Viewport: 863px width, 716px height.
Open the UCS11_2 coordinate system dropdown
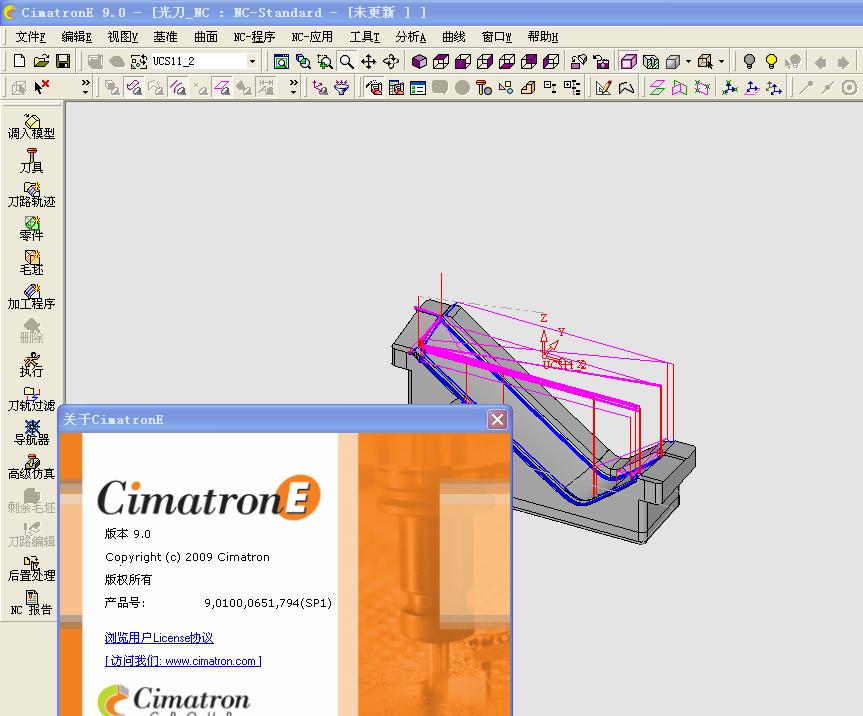click(x=252, y=61)
